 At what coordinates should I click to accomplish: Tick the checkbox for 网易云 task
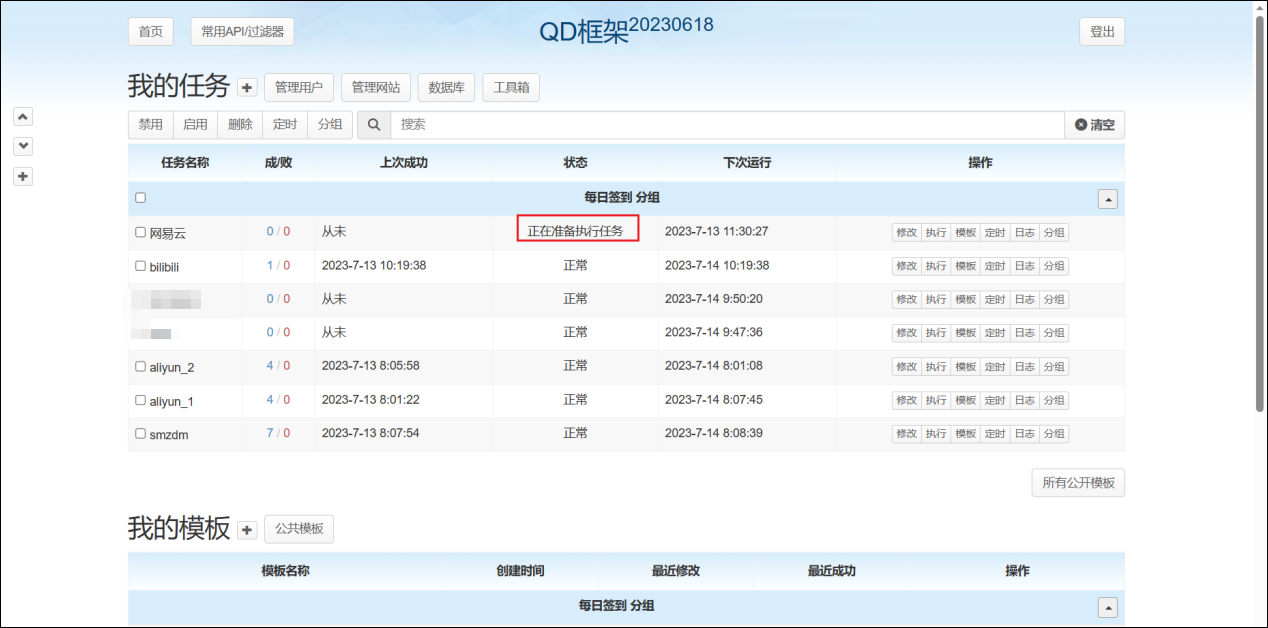coord(141,232)
